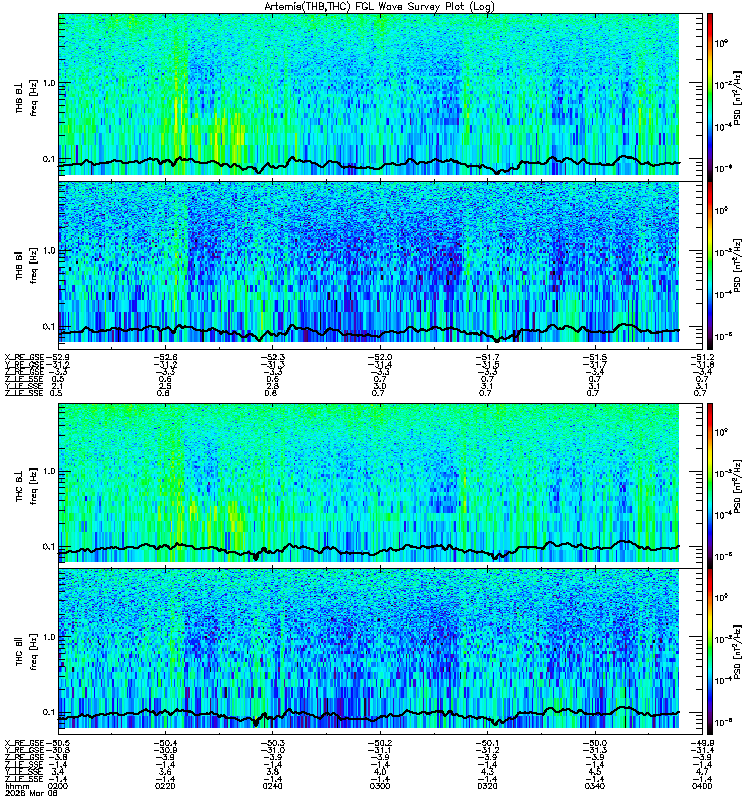Pick the color bar beside THB B∥ spectrogram
This screenshot has width=750, height=800.
[x=710, y=265]
